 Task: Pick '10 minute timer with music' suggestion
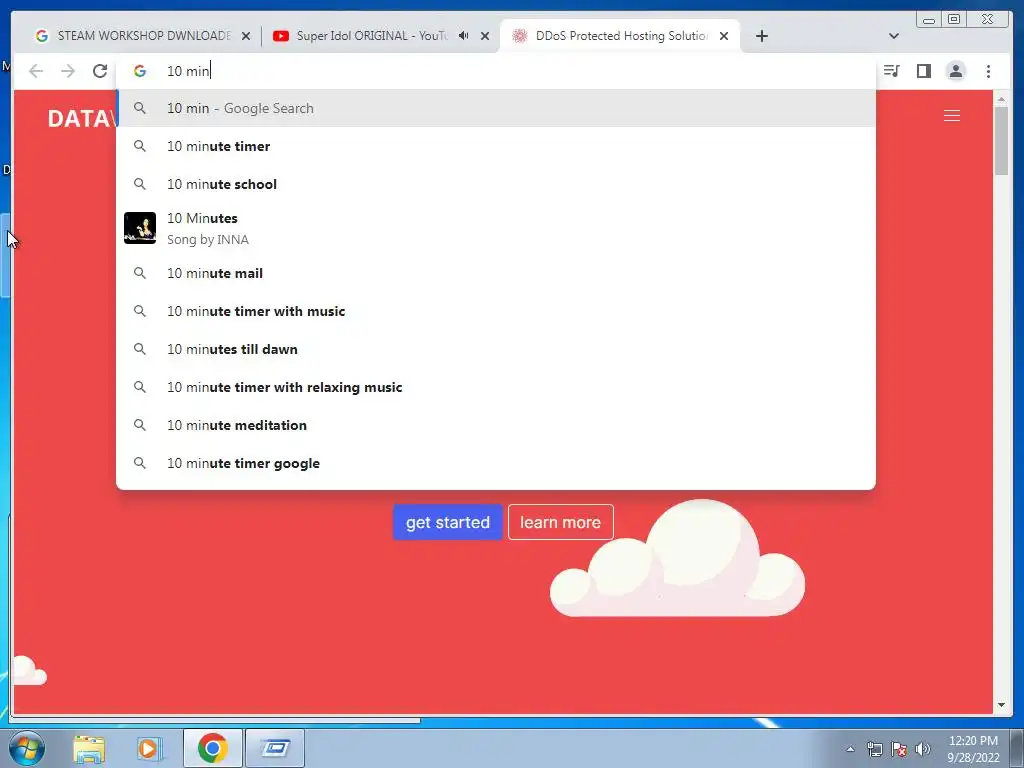click(x=496, y=311)
